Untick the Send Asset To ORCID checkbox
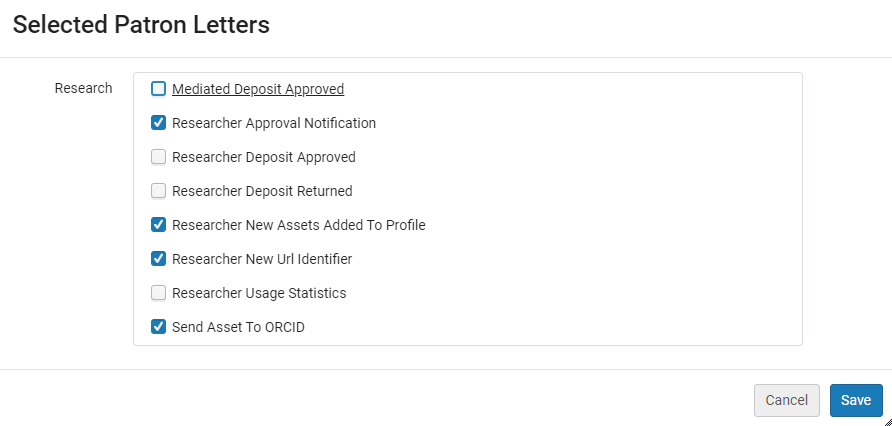 [x=159, y=326]
